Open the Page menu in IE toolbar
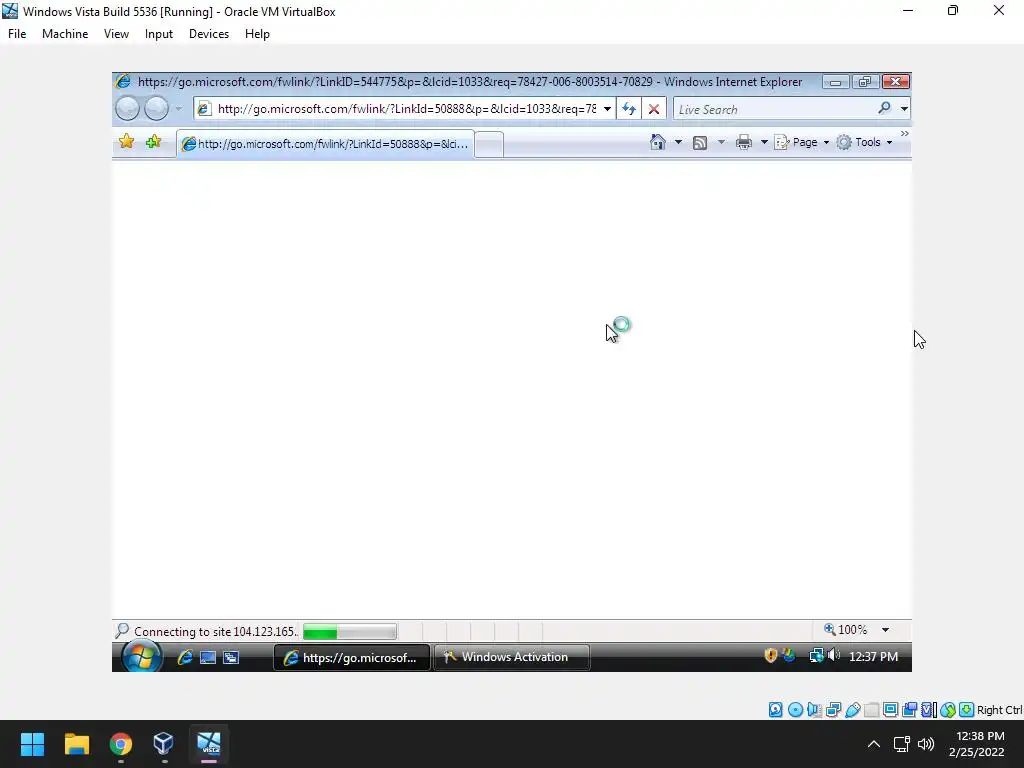1024x768 pixels. pos(801,142)
